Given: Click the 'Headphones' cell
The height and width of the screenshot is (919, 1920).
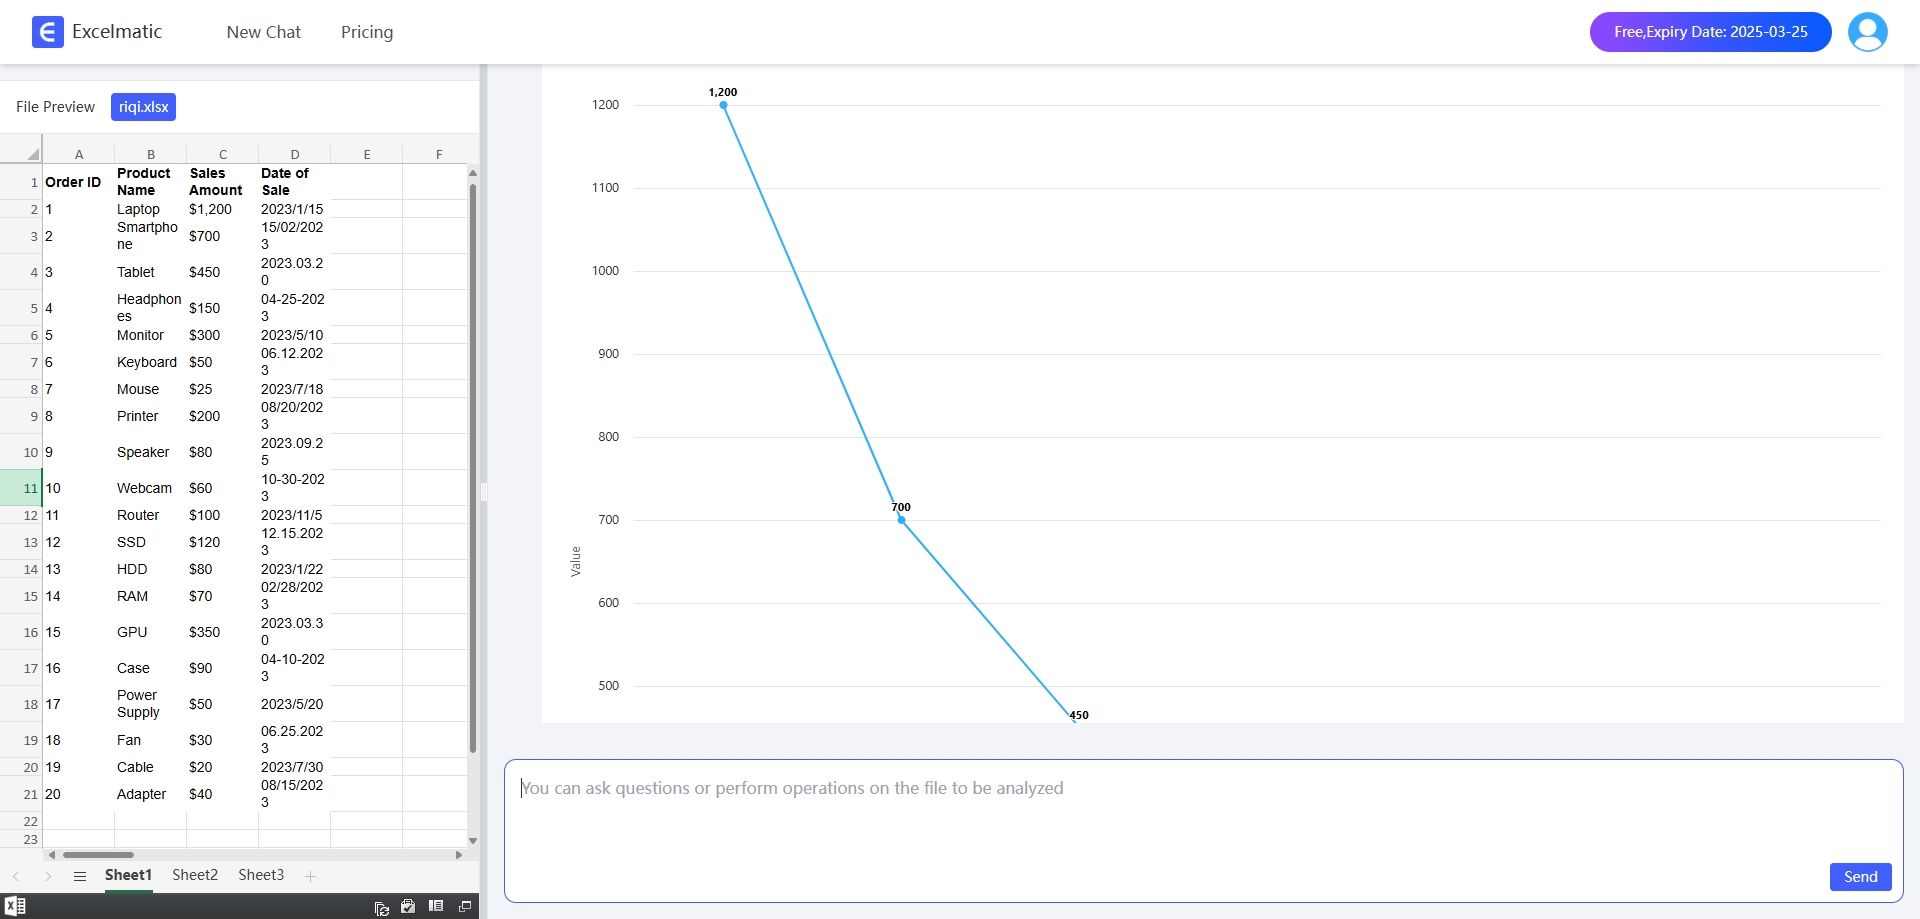Looking at the screenshot, I should pos(151,308).
